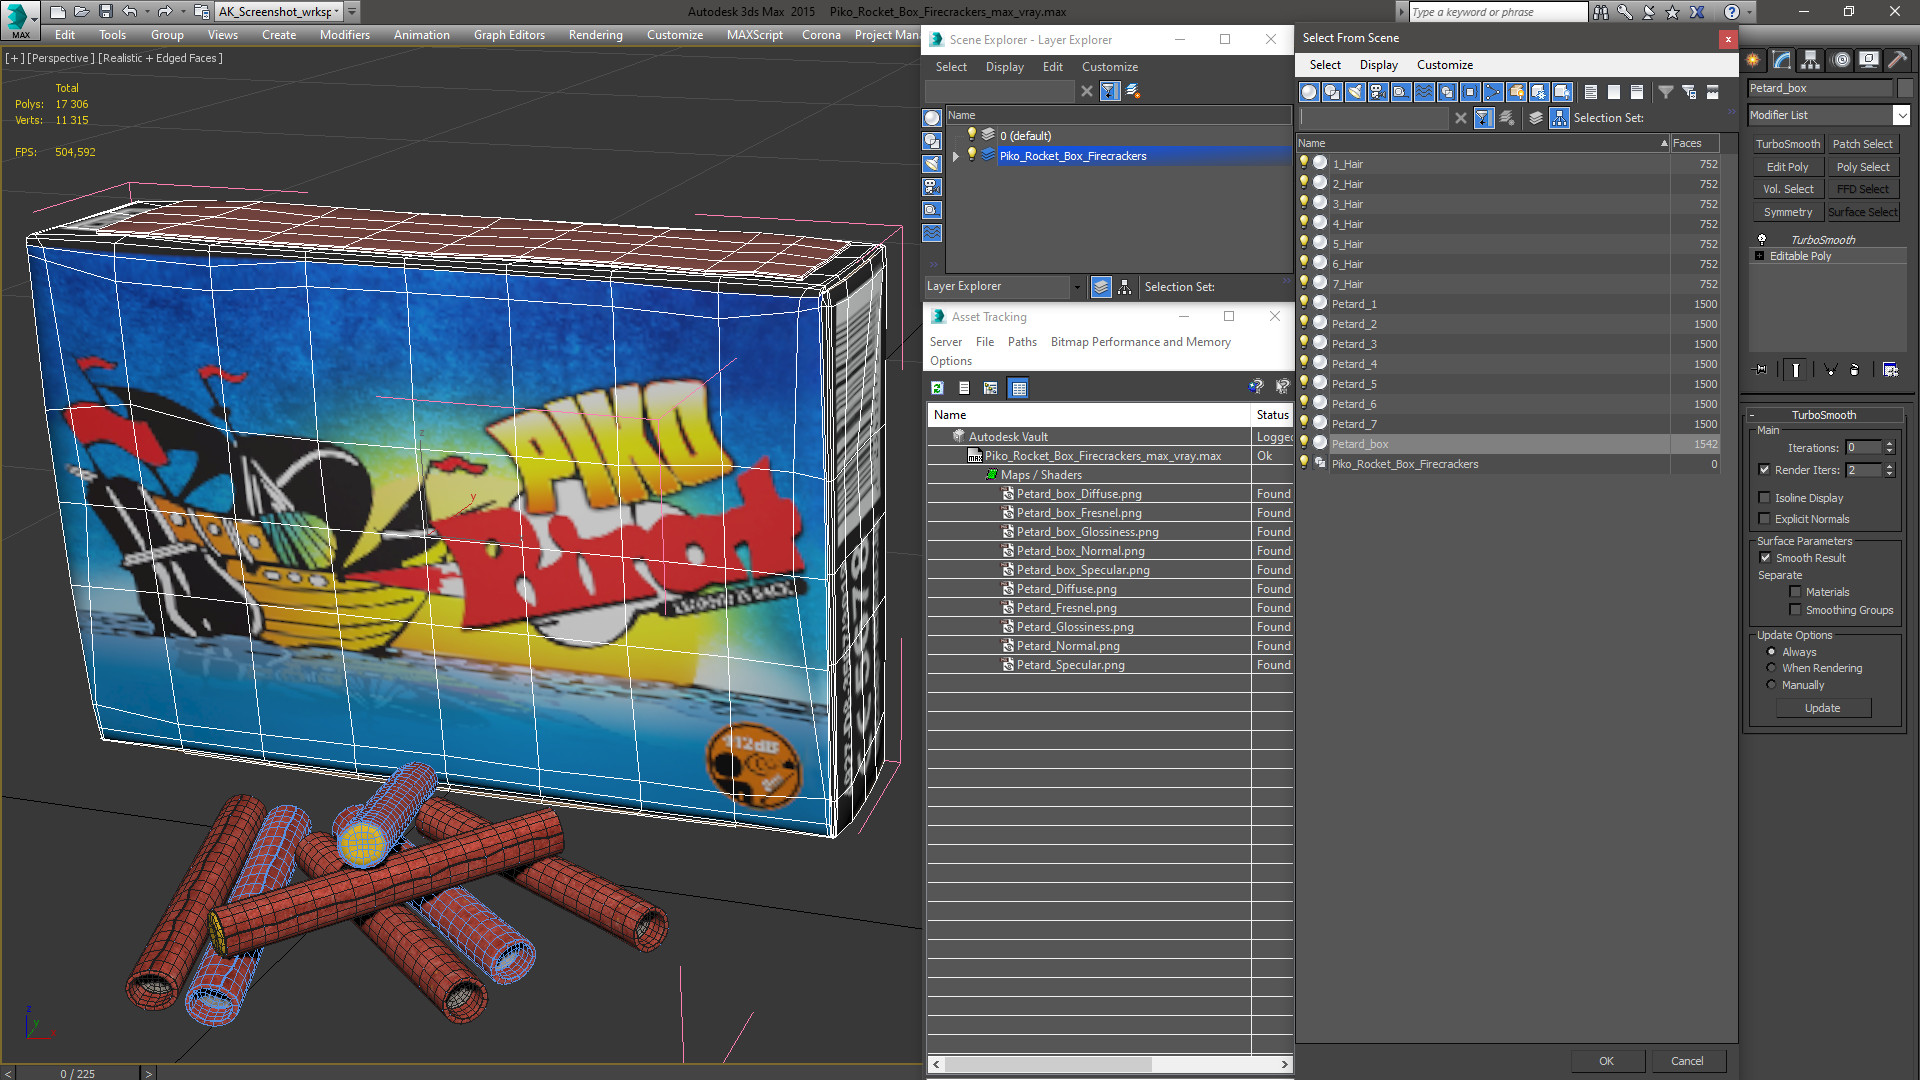The width and height of the screenshot is (1920, 1080).
Task: Toggle Display Geometry filter in Select From Scene
Action: click(x=1309, y=92)
